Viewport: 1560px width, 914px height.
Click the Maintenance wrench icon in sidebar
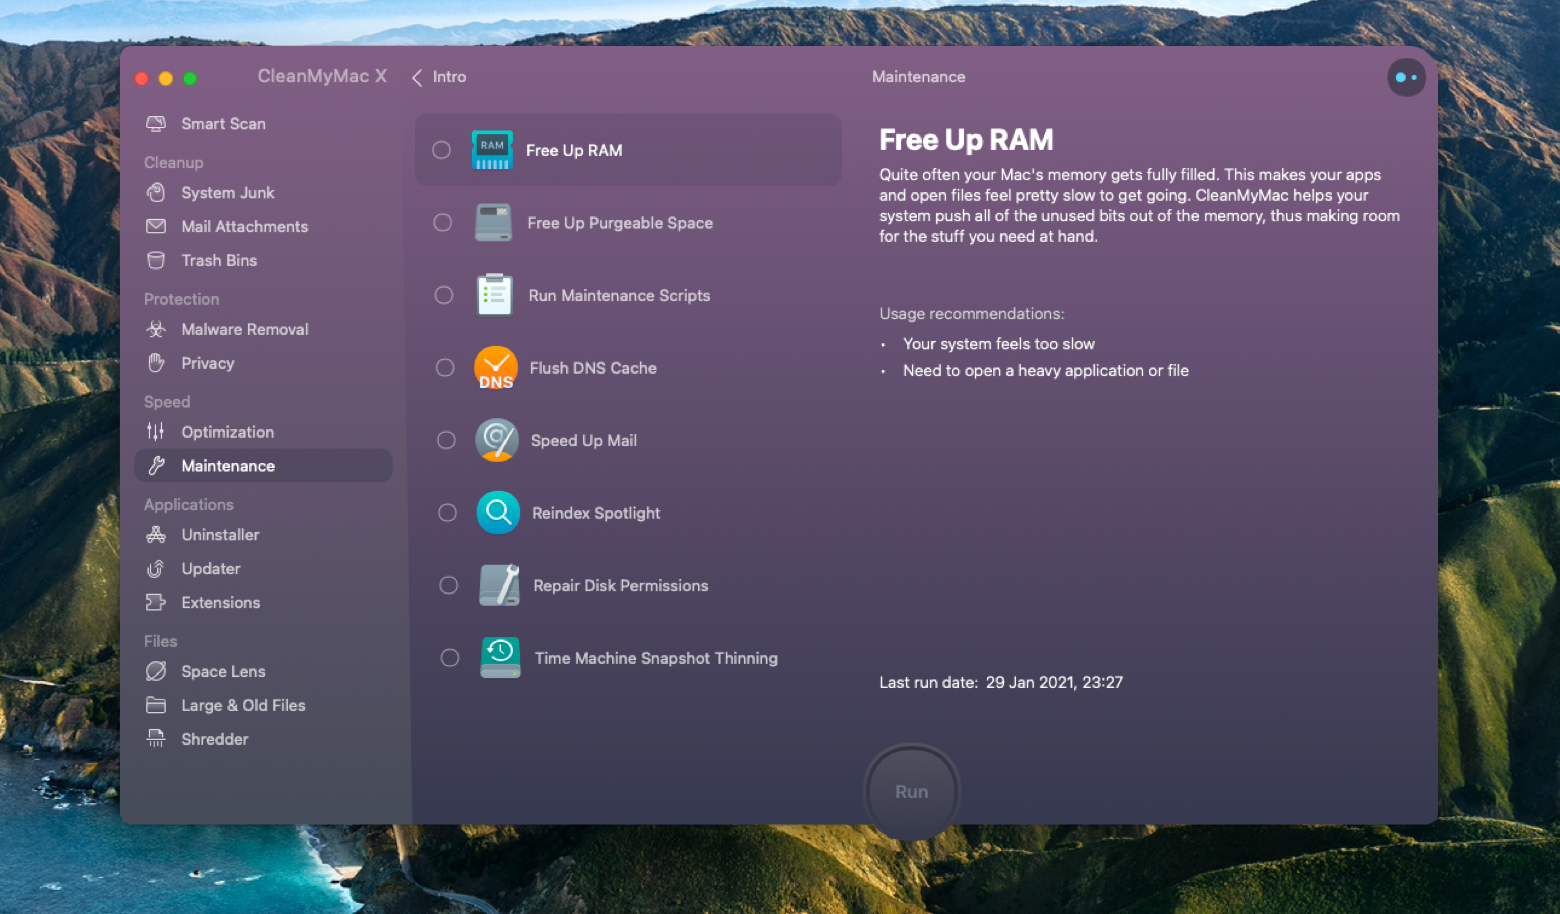pos(156,466)
